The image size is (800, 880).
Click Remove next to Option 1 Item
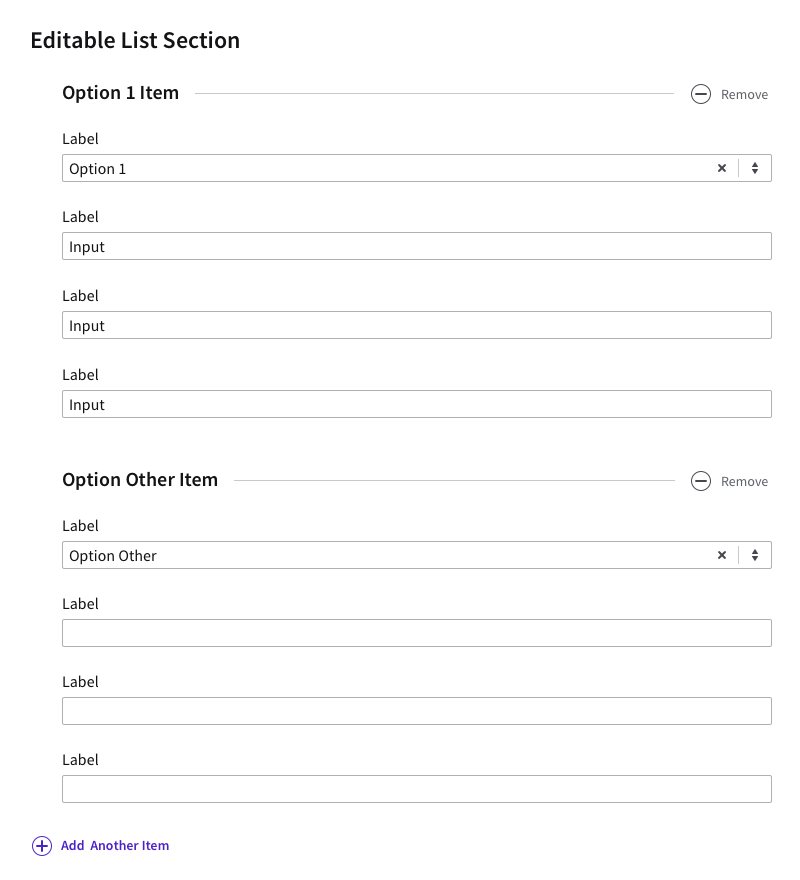(x=744, y=94)
